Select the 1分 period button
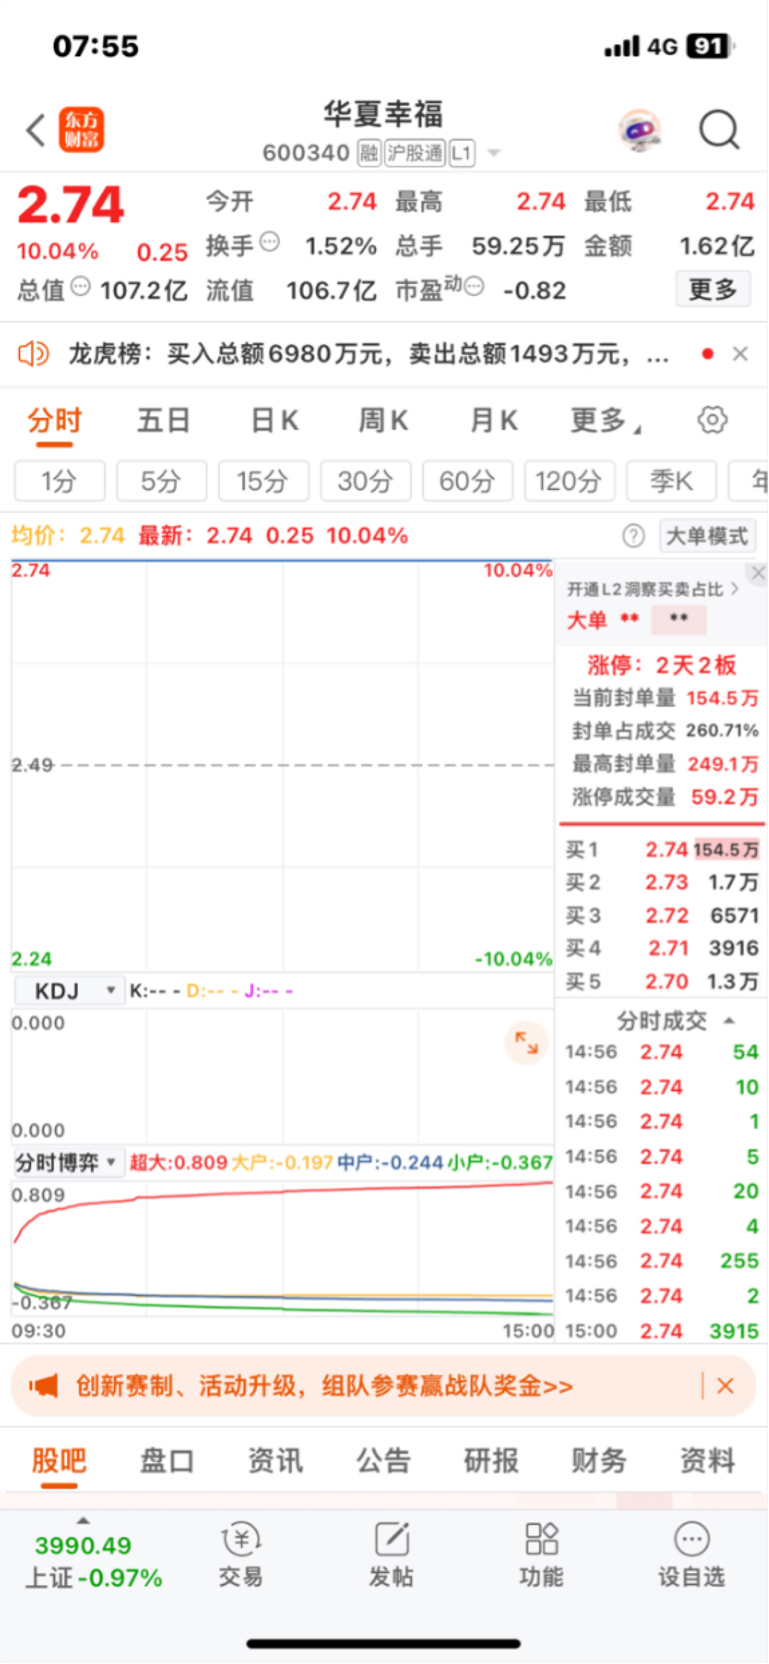 (x=59, y=481)
